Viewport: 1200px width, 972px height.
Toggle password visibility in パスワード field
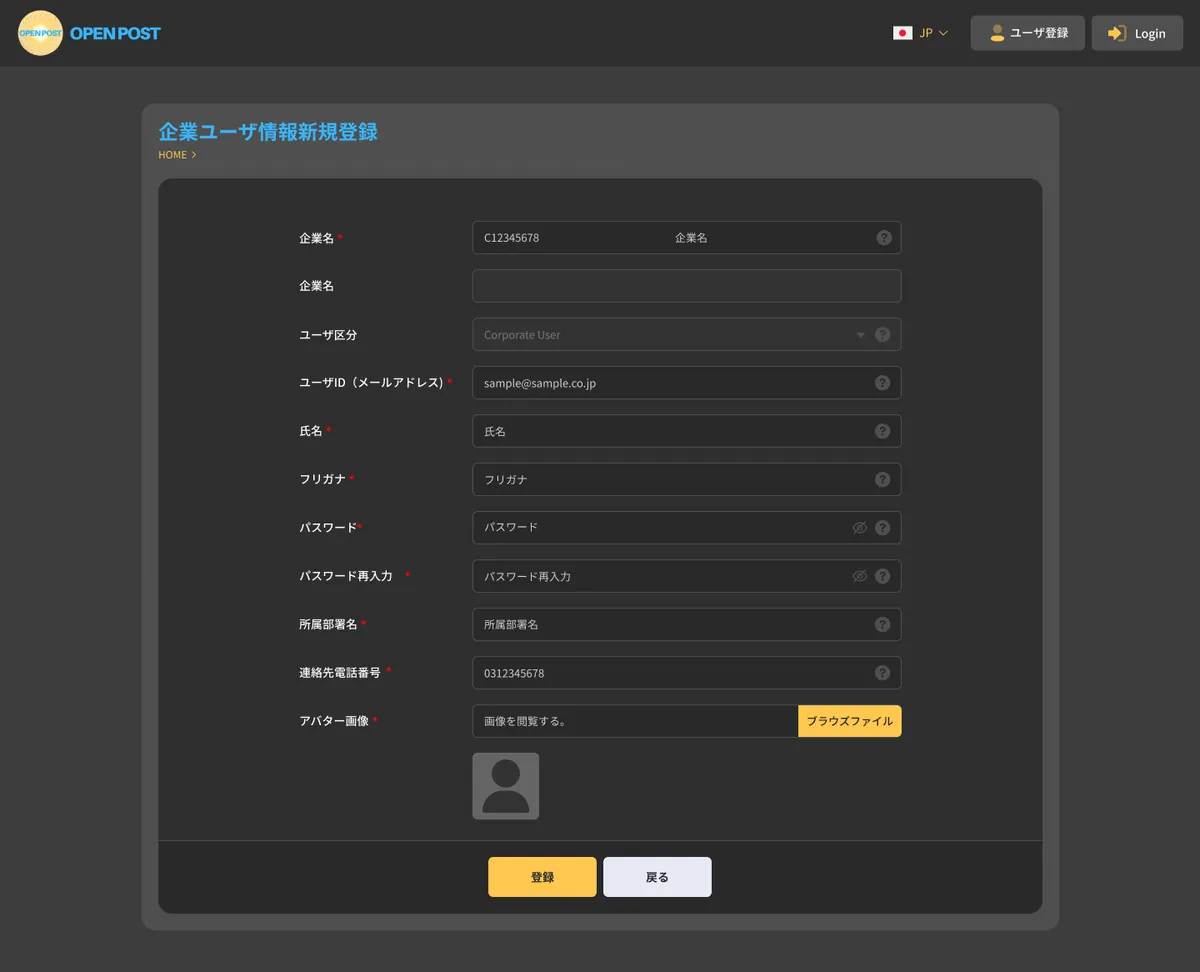(x=859, y=528)
